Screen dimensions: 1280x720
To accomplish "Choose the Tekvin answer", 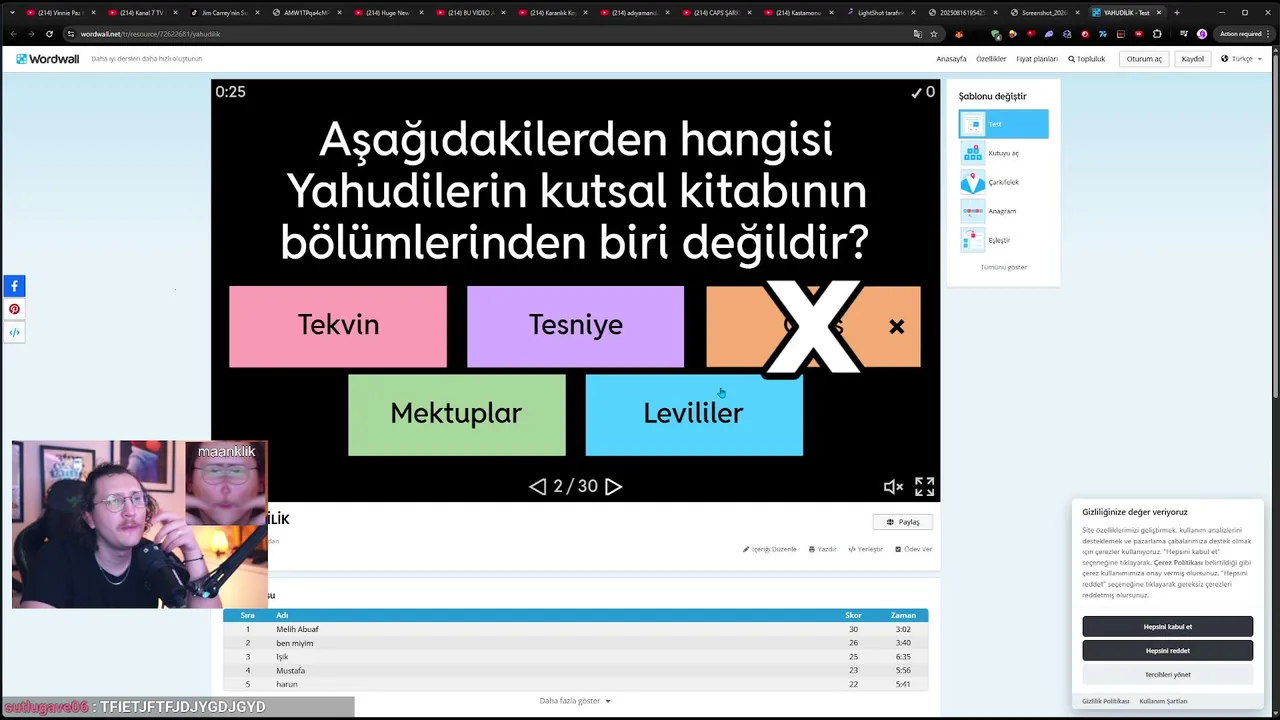I will point(338,326).
